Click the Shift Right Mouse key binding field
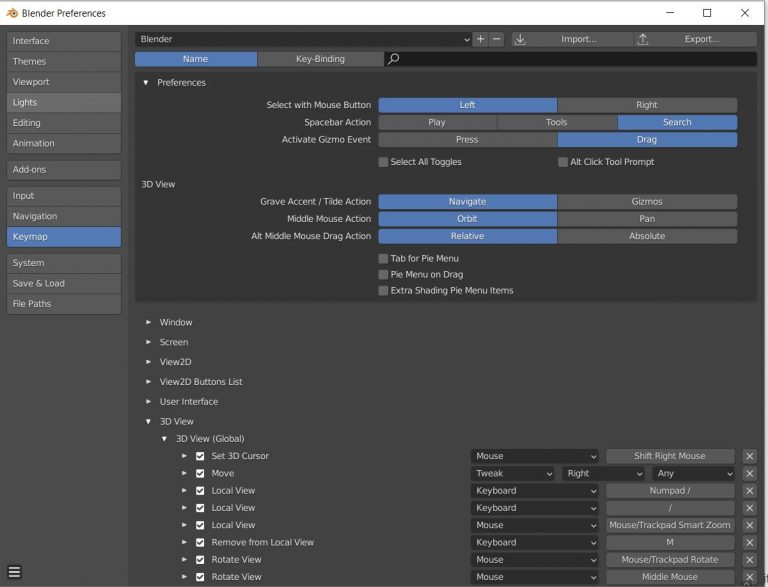 pos(669,456)
